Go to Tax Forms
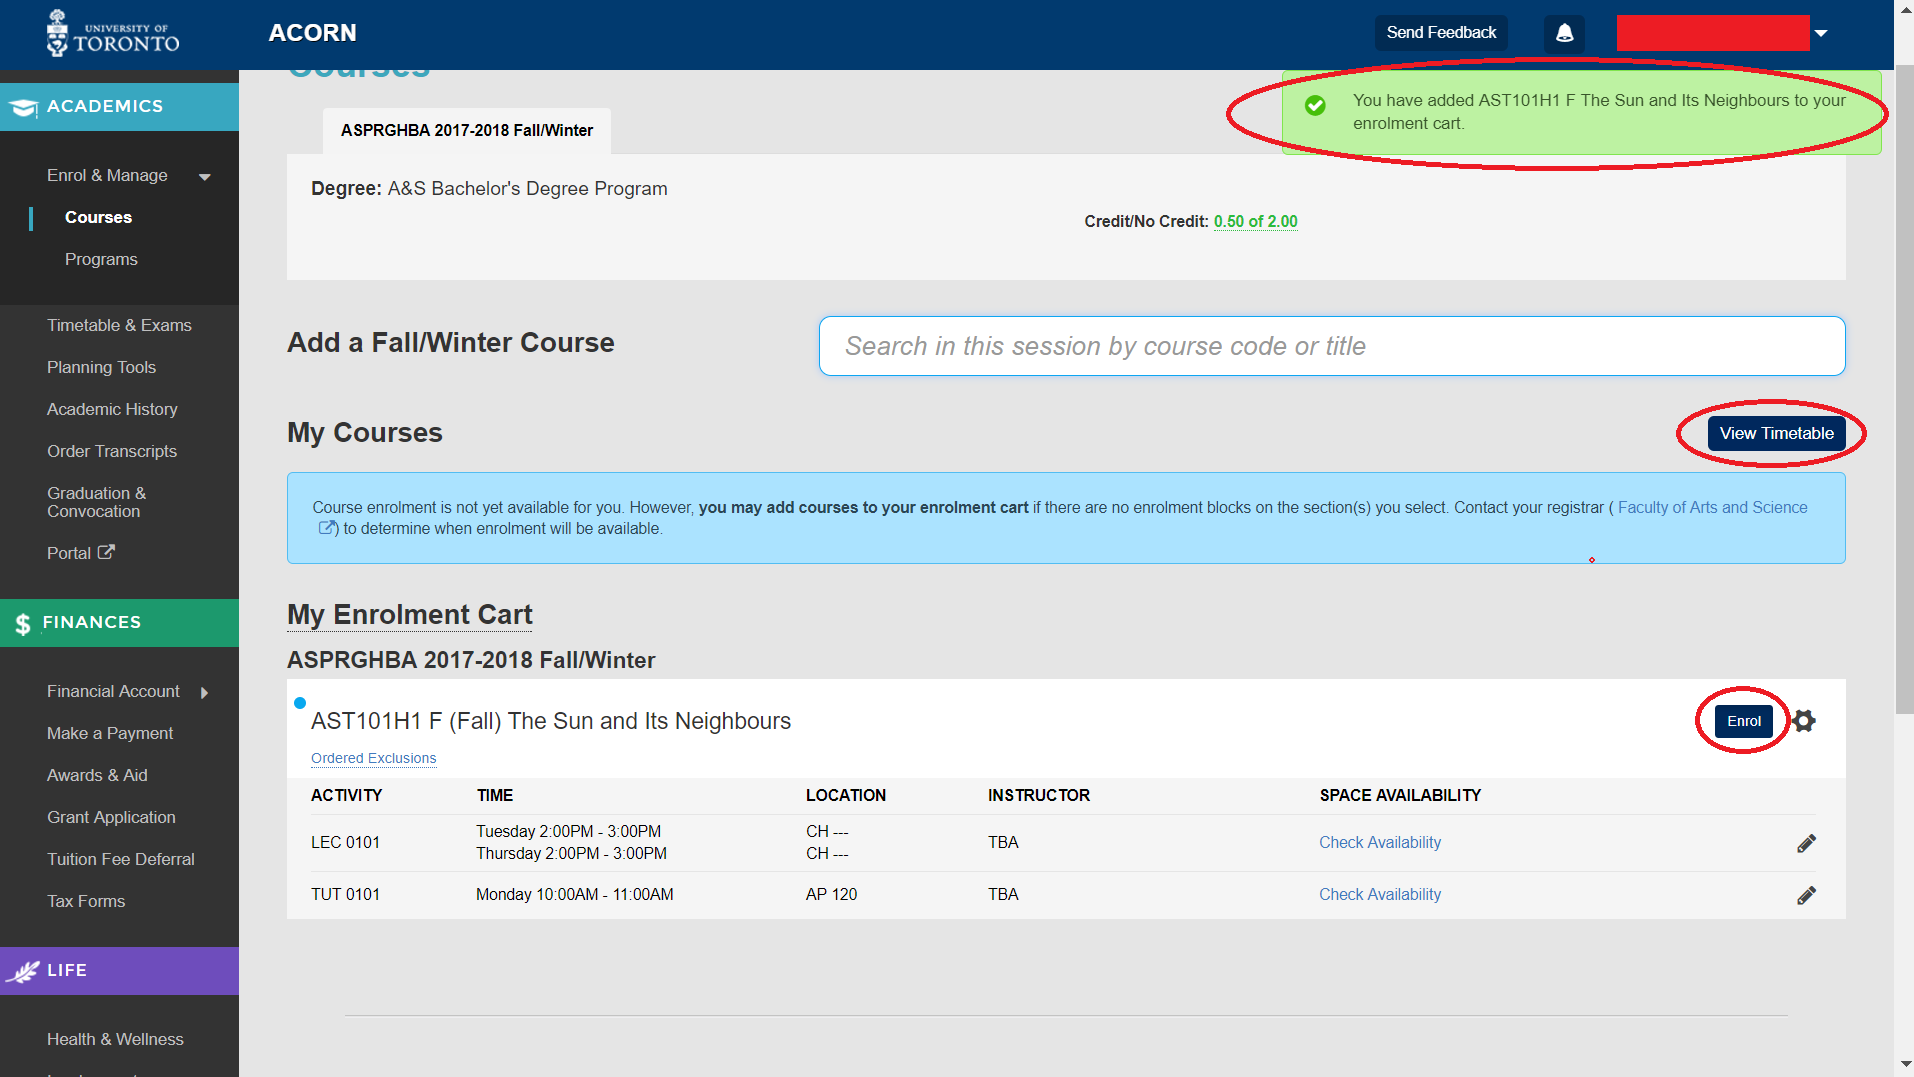Screen dimensions: 1914x1077 [x=86, y=901]
